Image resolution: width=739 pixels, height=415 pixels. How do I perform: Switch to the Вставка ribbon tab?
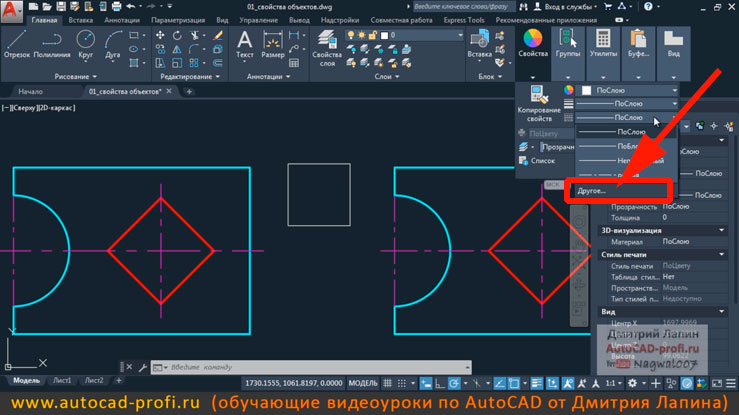click(x=80, y=20)
